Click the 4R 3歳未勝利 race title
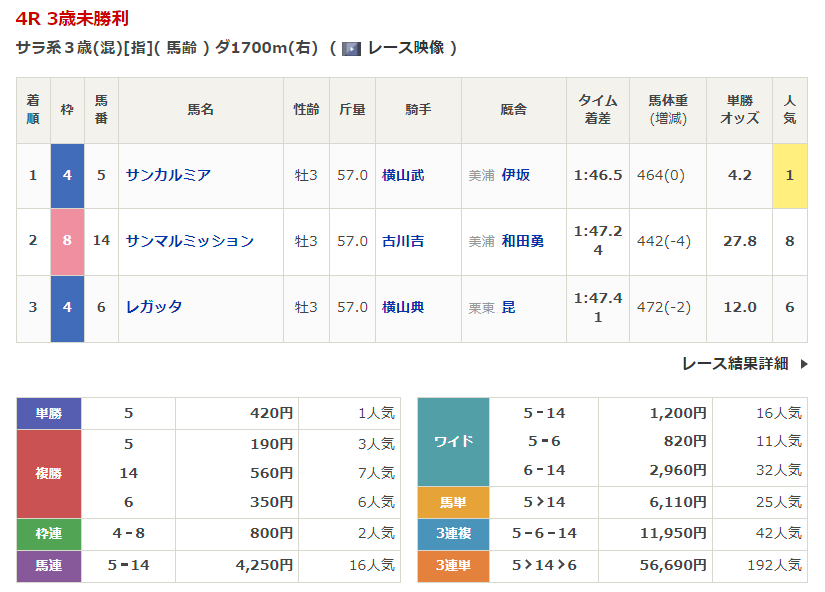 click(72, 18)
